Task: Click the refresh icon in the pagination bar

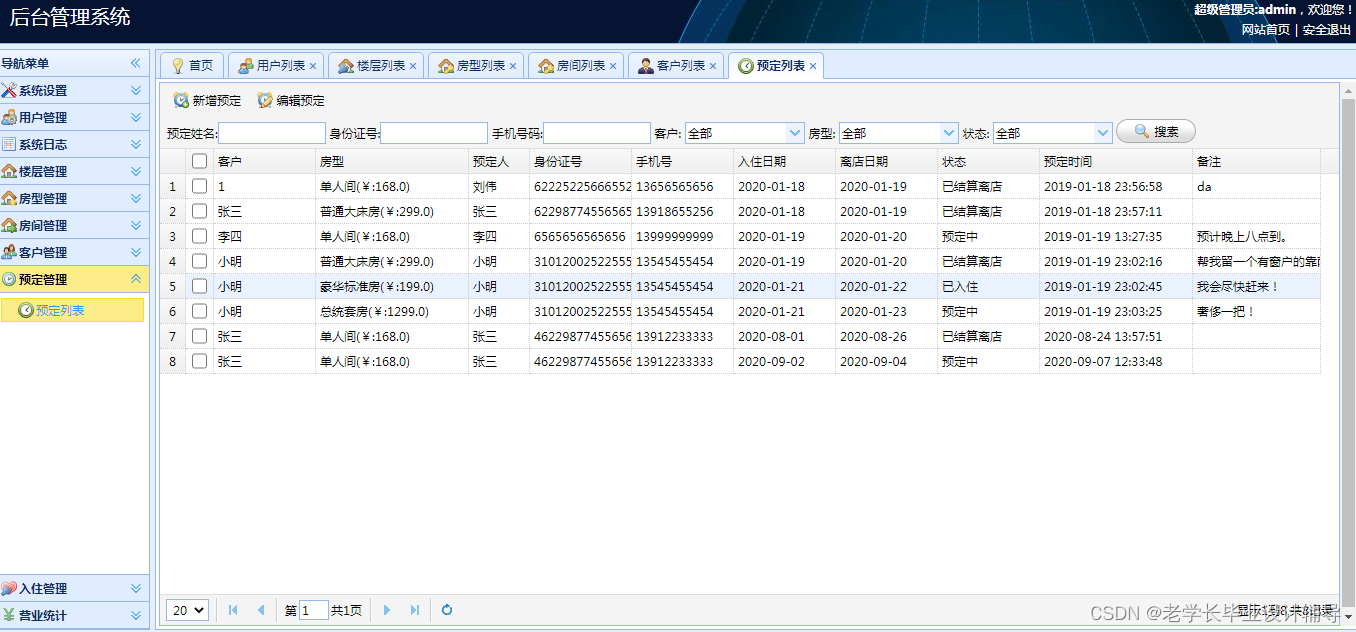Action: (x=446, y=609)
